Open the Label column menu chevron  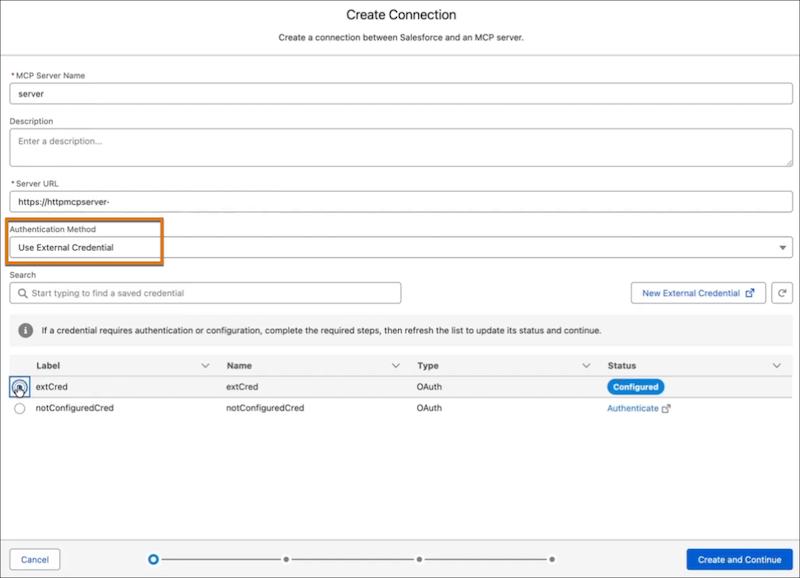click(205, 366)
